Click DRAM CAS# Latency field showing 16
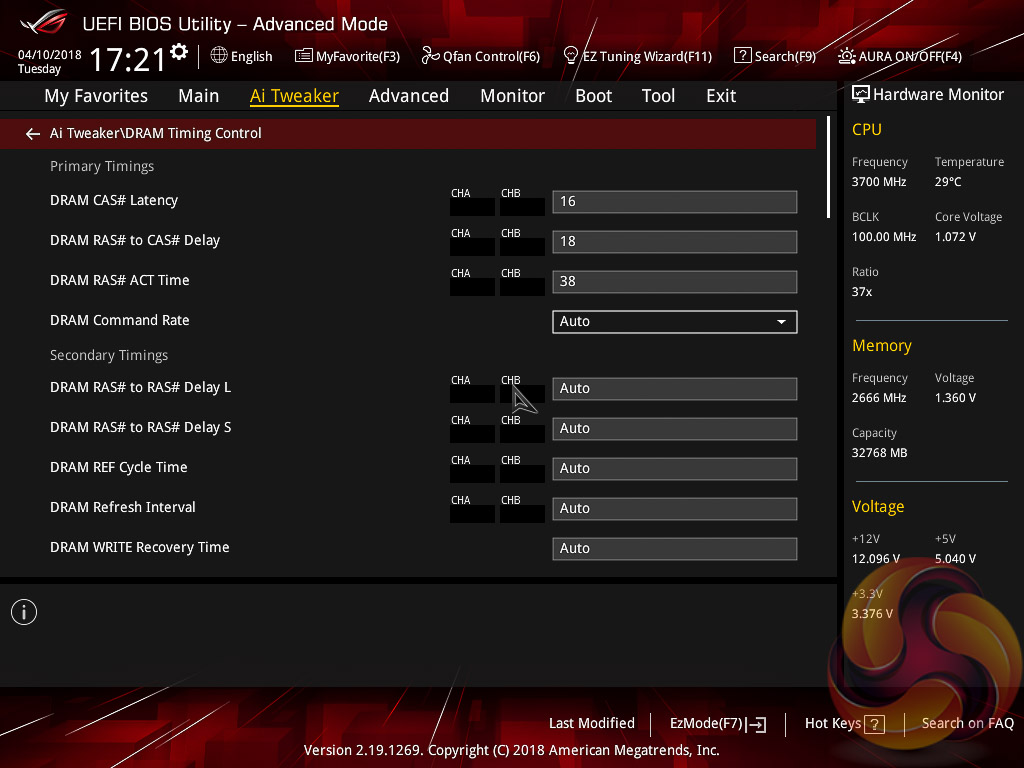This screenshot has width=1024, height=768. 675,202
